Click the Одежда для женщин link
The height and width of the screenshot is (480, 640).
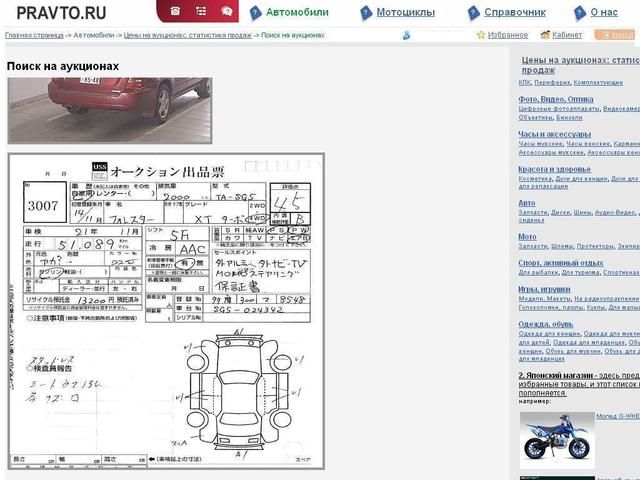click(x=549, y=334)
